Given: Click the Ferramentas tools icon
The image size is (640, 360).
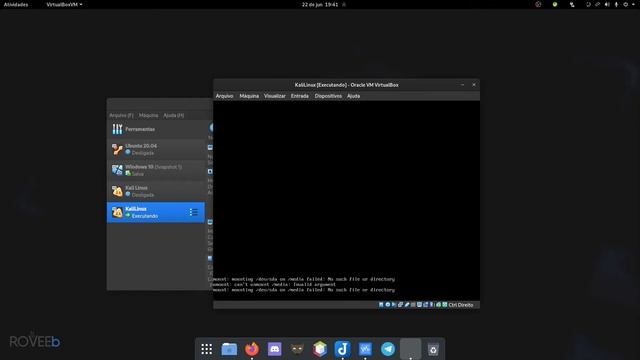Looking at the screenshot, I should coord(117,129).
